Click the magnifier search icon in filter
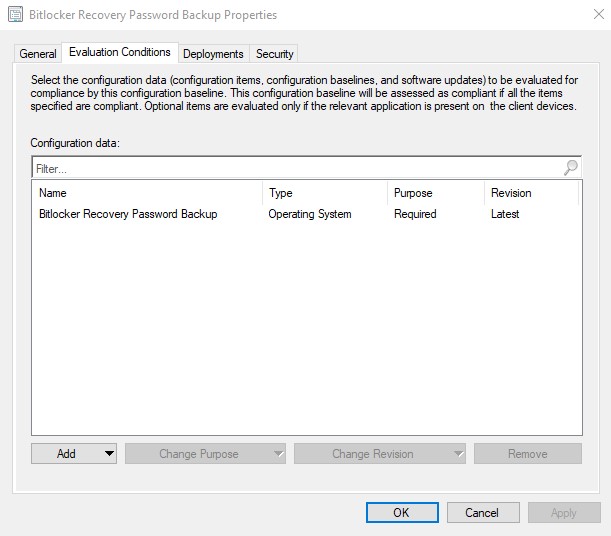The width and height of the screenshot is (611, 536). pos(571,168)
